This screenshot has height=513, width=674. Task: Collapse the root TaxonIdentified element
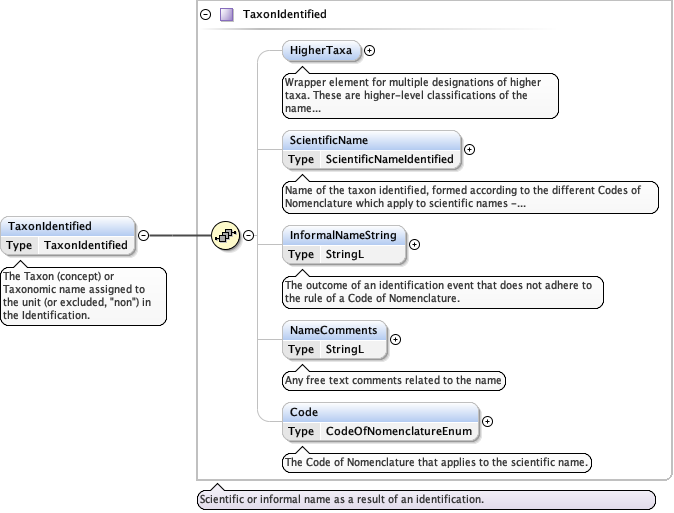(x=143, y=235)
